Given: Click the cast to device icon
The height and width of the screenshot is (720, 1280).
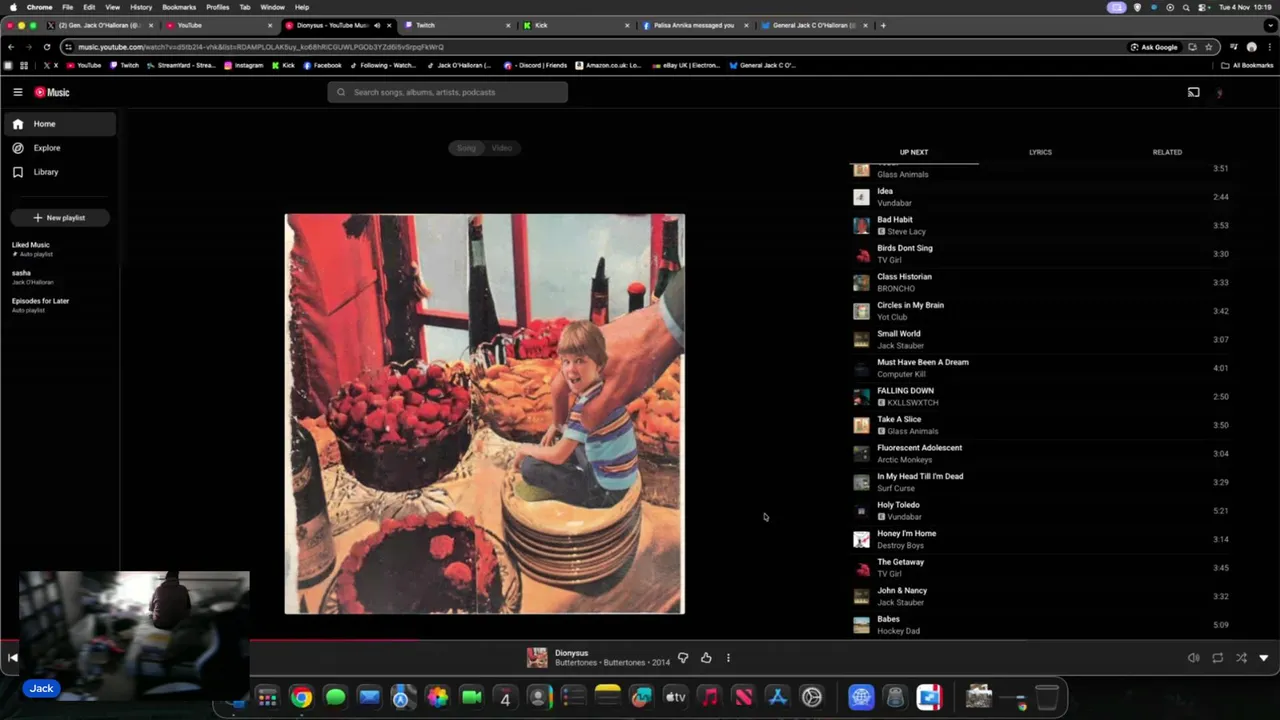Looking at the screenshot, I should click(1193, 92).
